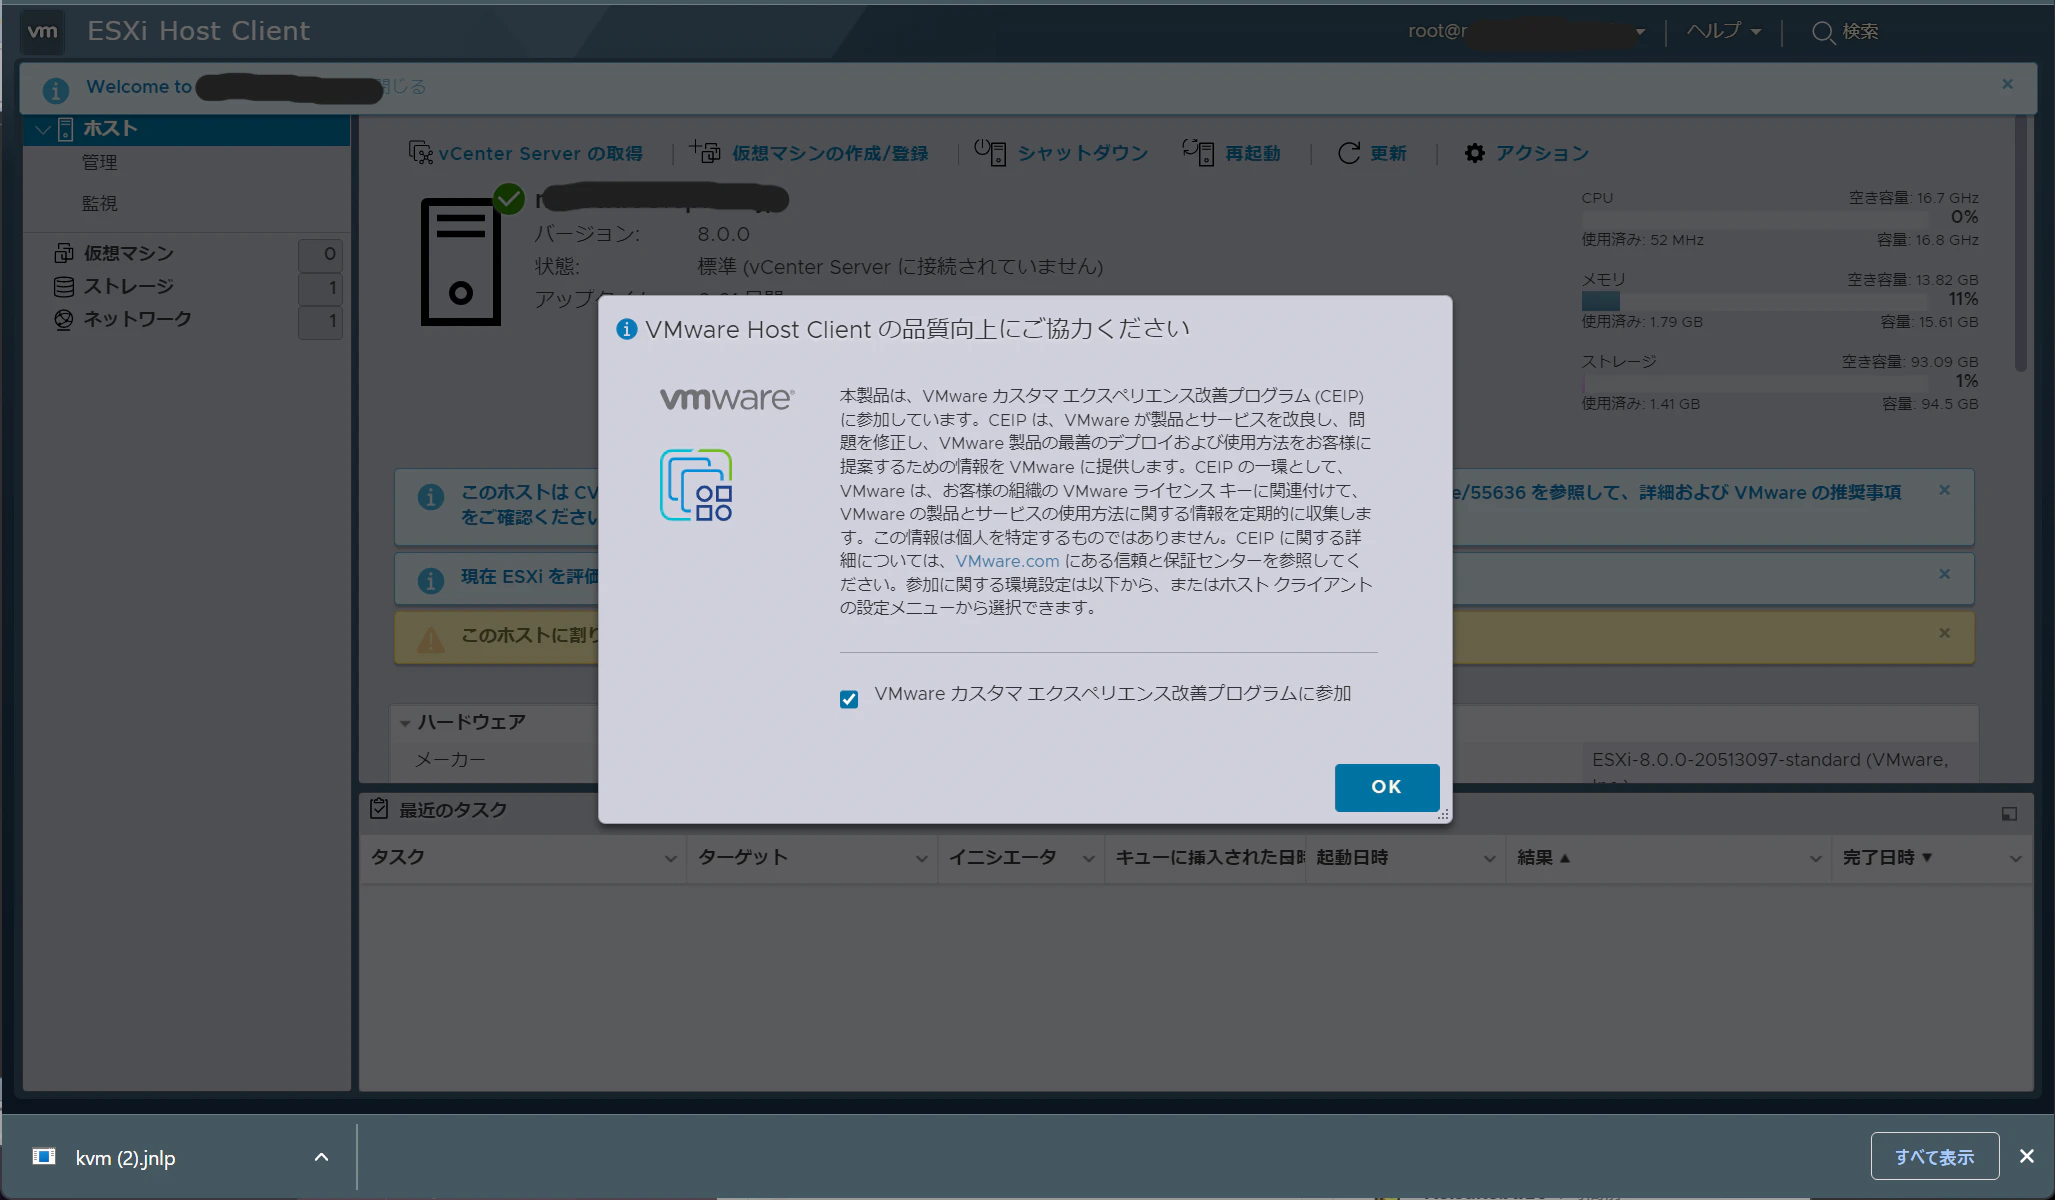Toggle the CEIP participation checkbox

(849, 699)
